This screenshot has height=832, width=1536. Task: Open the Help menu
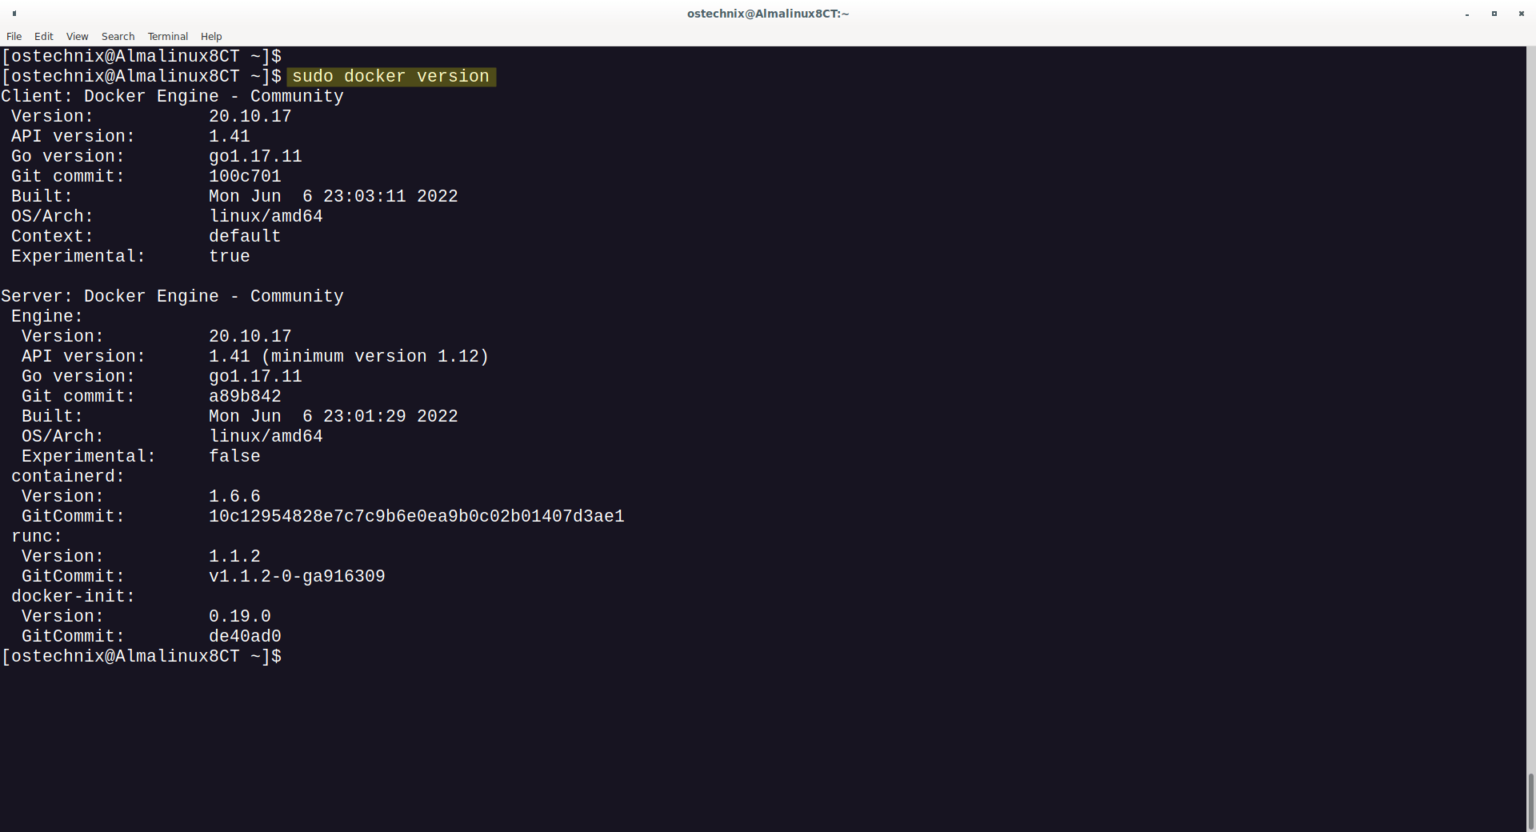(x=211, y=36)
